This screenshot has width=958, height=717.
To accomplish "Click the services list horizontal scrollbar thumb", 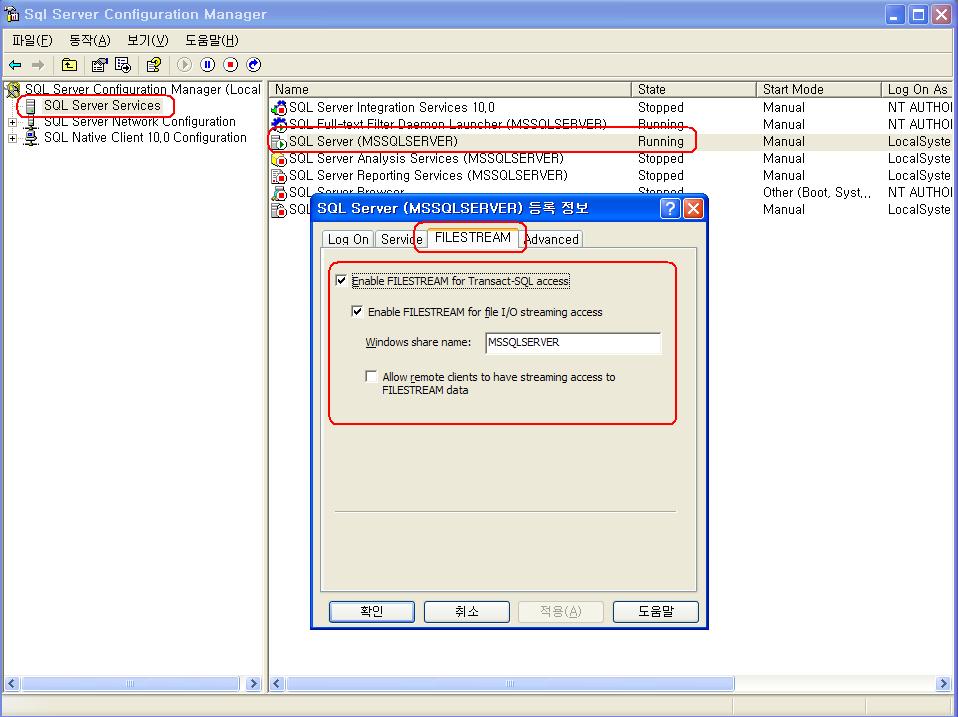I will 510,683.
